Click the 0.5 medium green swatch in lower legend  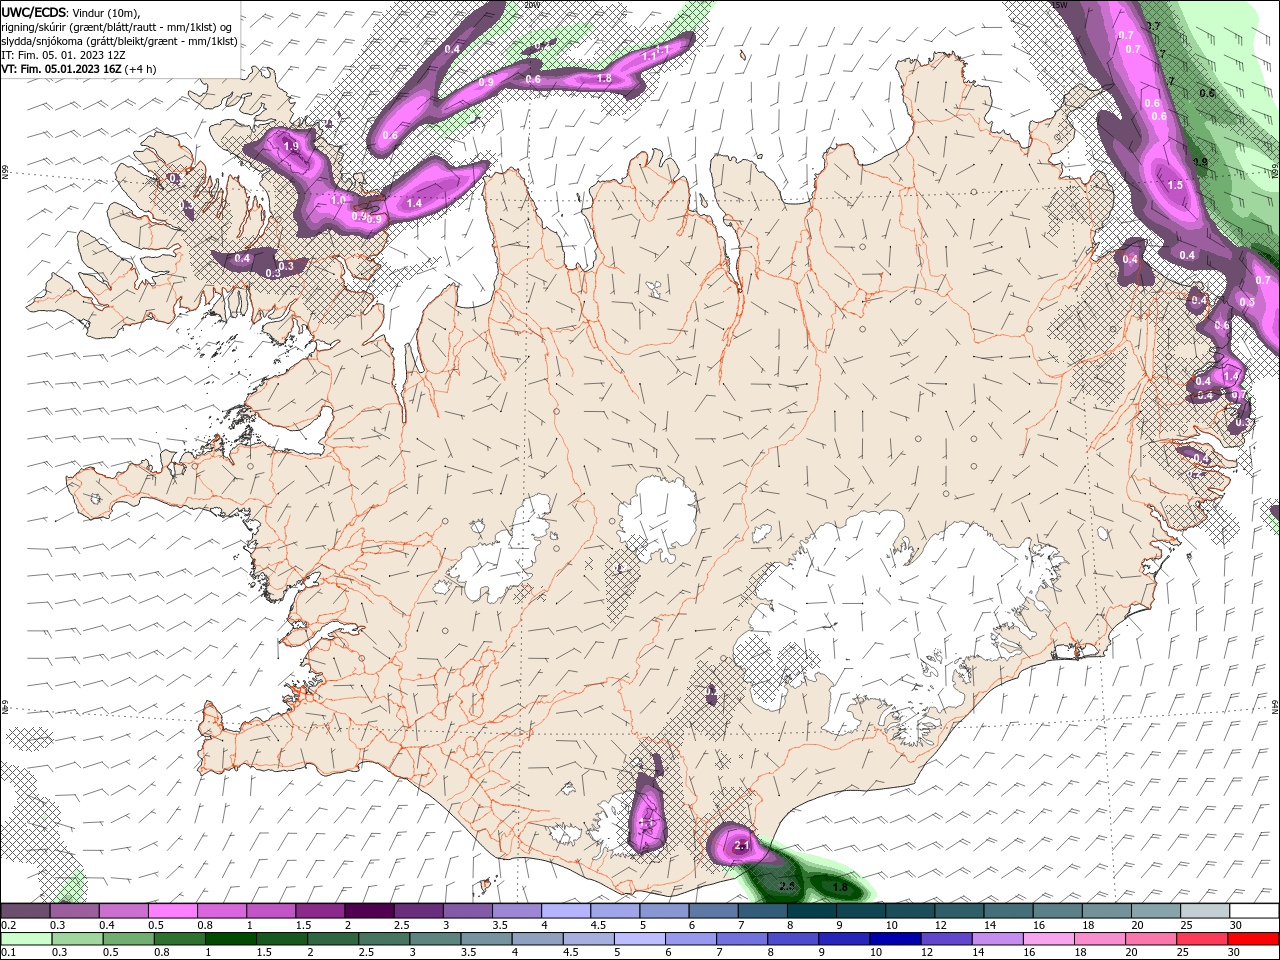tap(129, 938)
